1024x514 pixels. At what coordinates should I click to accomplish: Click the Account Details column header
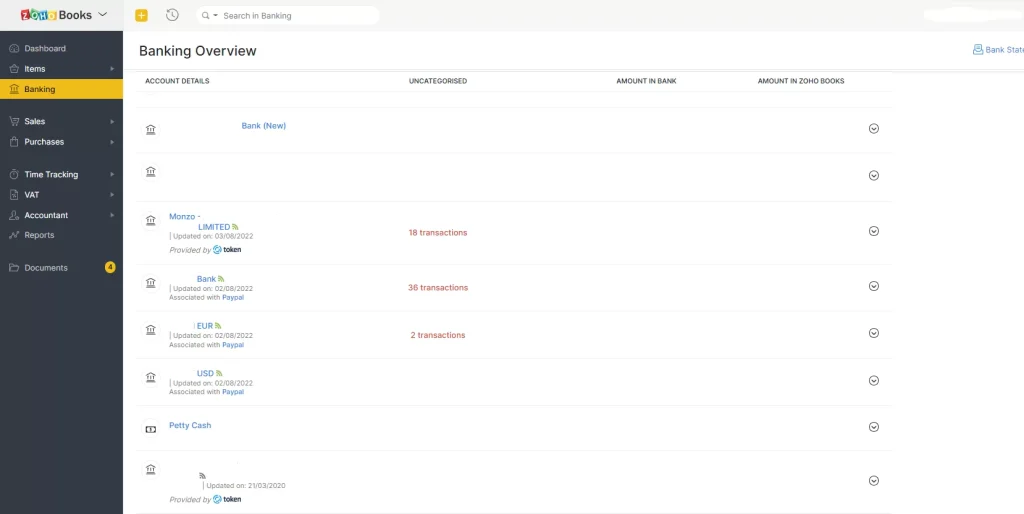click(177, 81)
